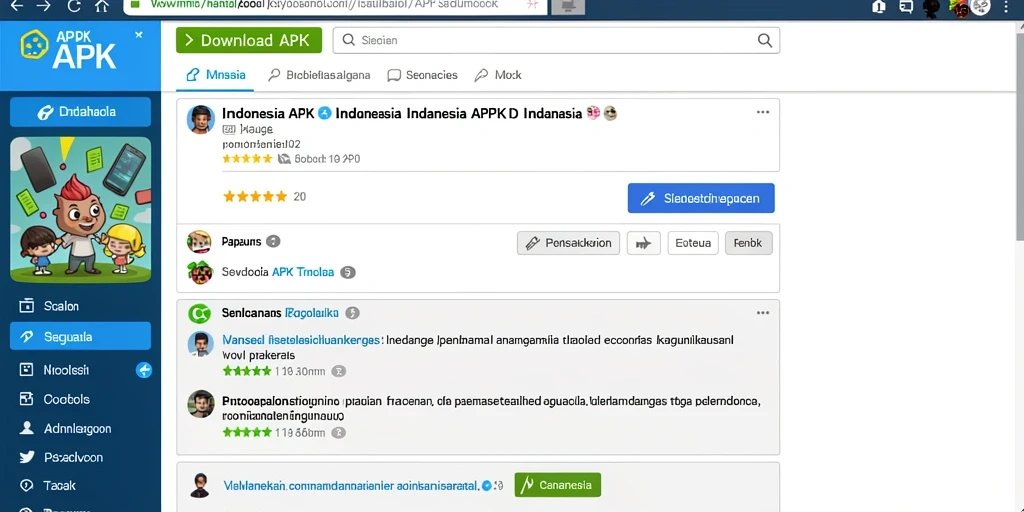Click the verified badge next to Indonesia APK

pyautogui.click(x=324, y=114)
